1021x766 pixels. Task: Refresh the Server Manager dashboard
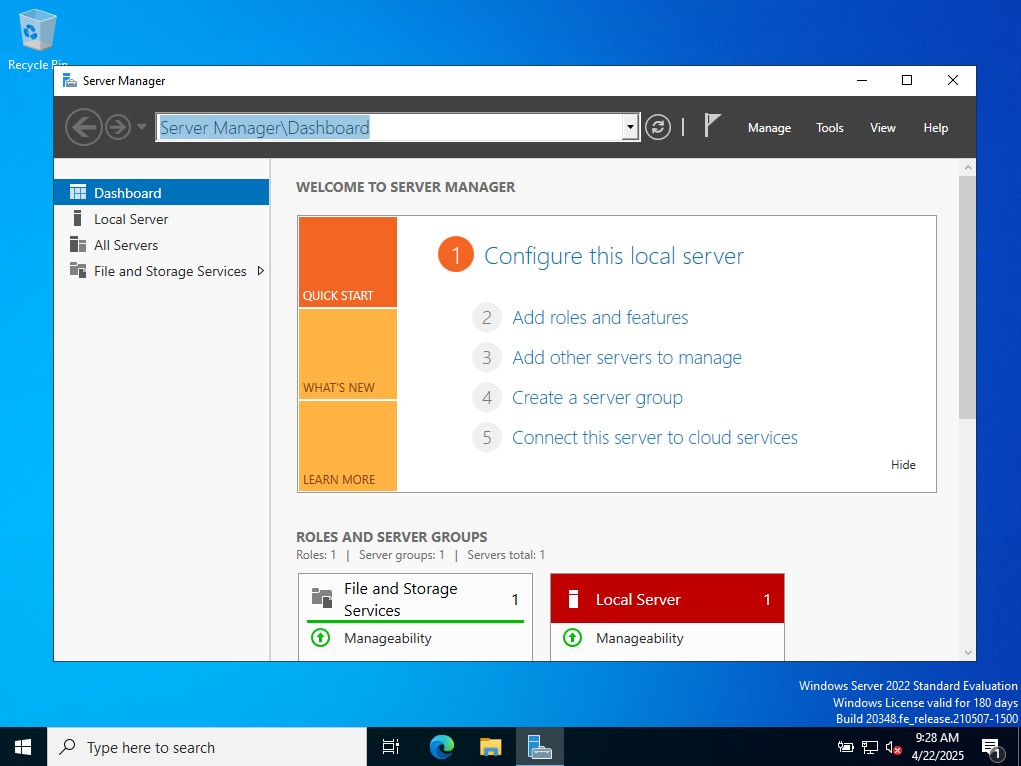point(658,127)
